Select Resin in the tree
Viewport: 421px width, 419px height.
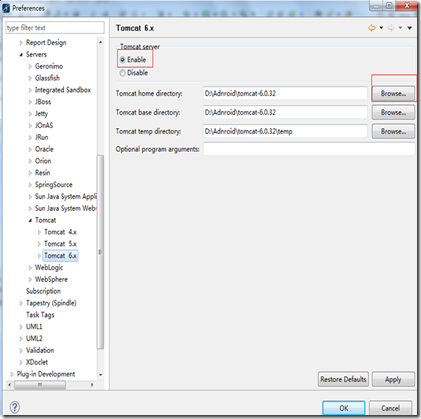click(42, 173)
